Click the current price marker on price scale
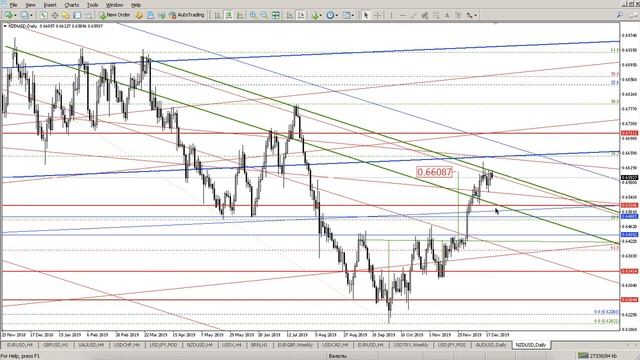The height and width of the screenshot is (360, 640). tap(629, 178)
